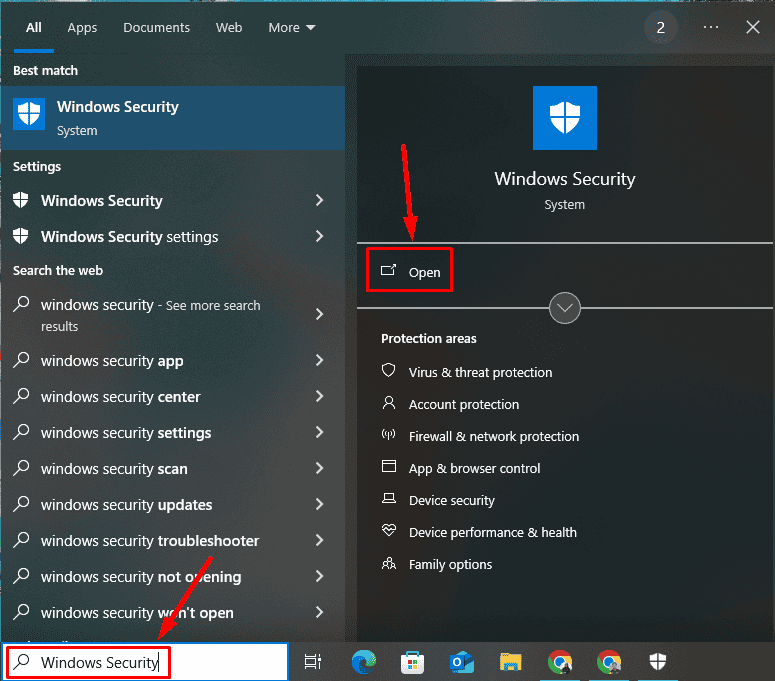
Task: Expand Windows Security settings result arrow
Action: pyautogui.click(x=320, y=236)
